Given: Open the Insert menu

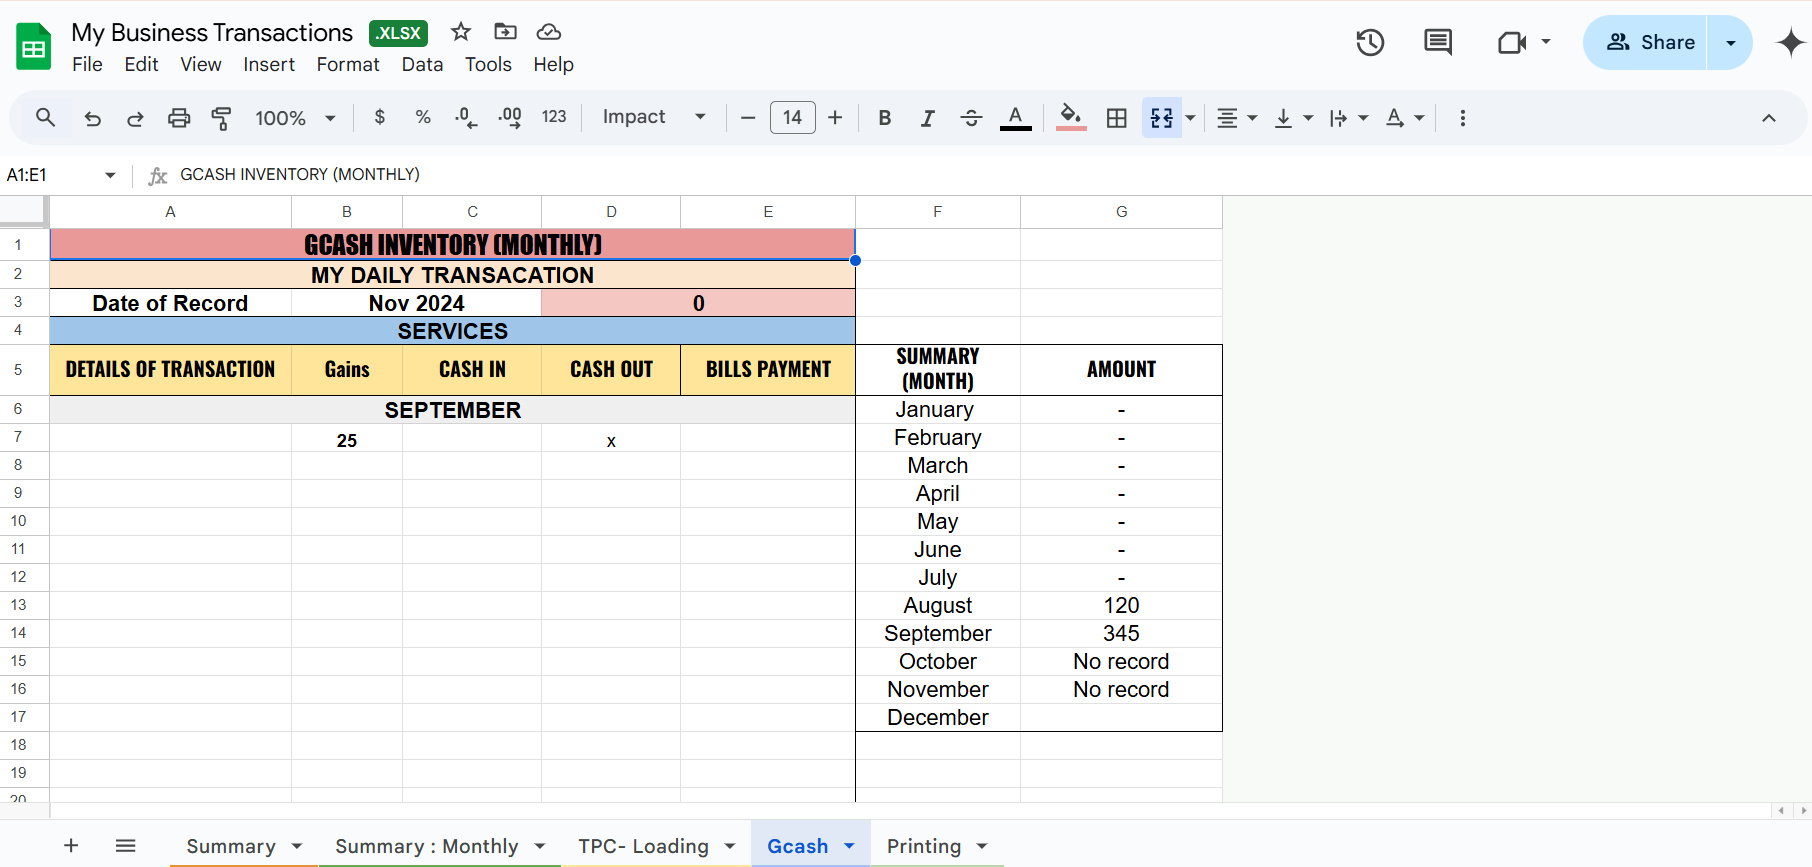Looking at the screenshot, I should [269, 64].
